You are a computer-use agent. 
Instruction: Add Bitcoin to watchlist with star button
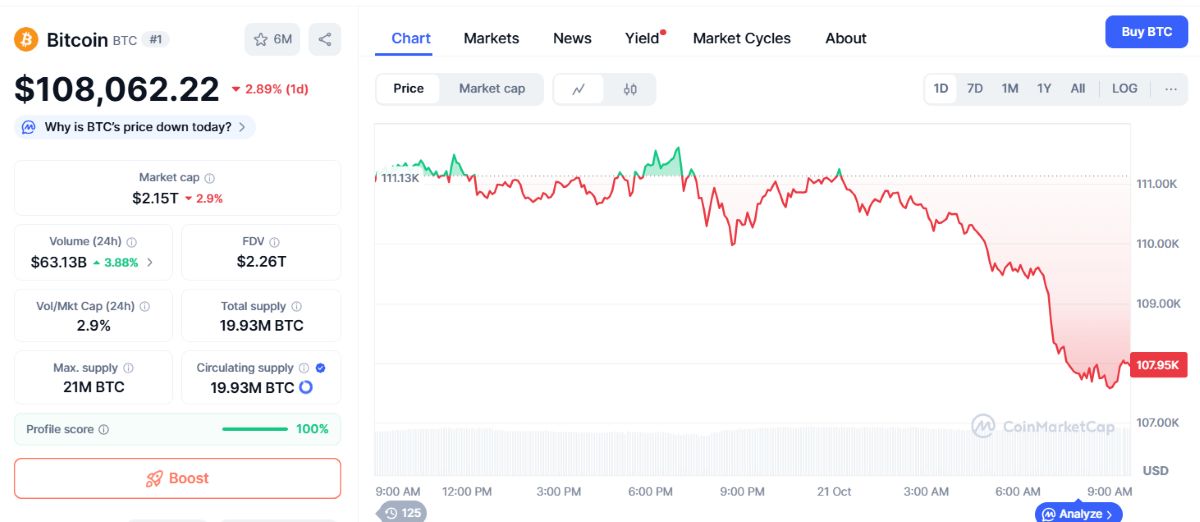(272, 39)
